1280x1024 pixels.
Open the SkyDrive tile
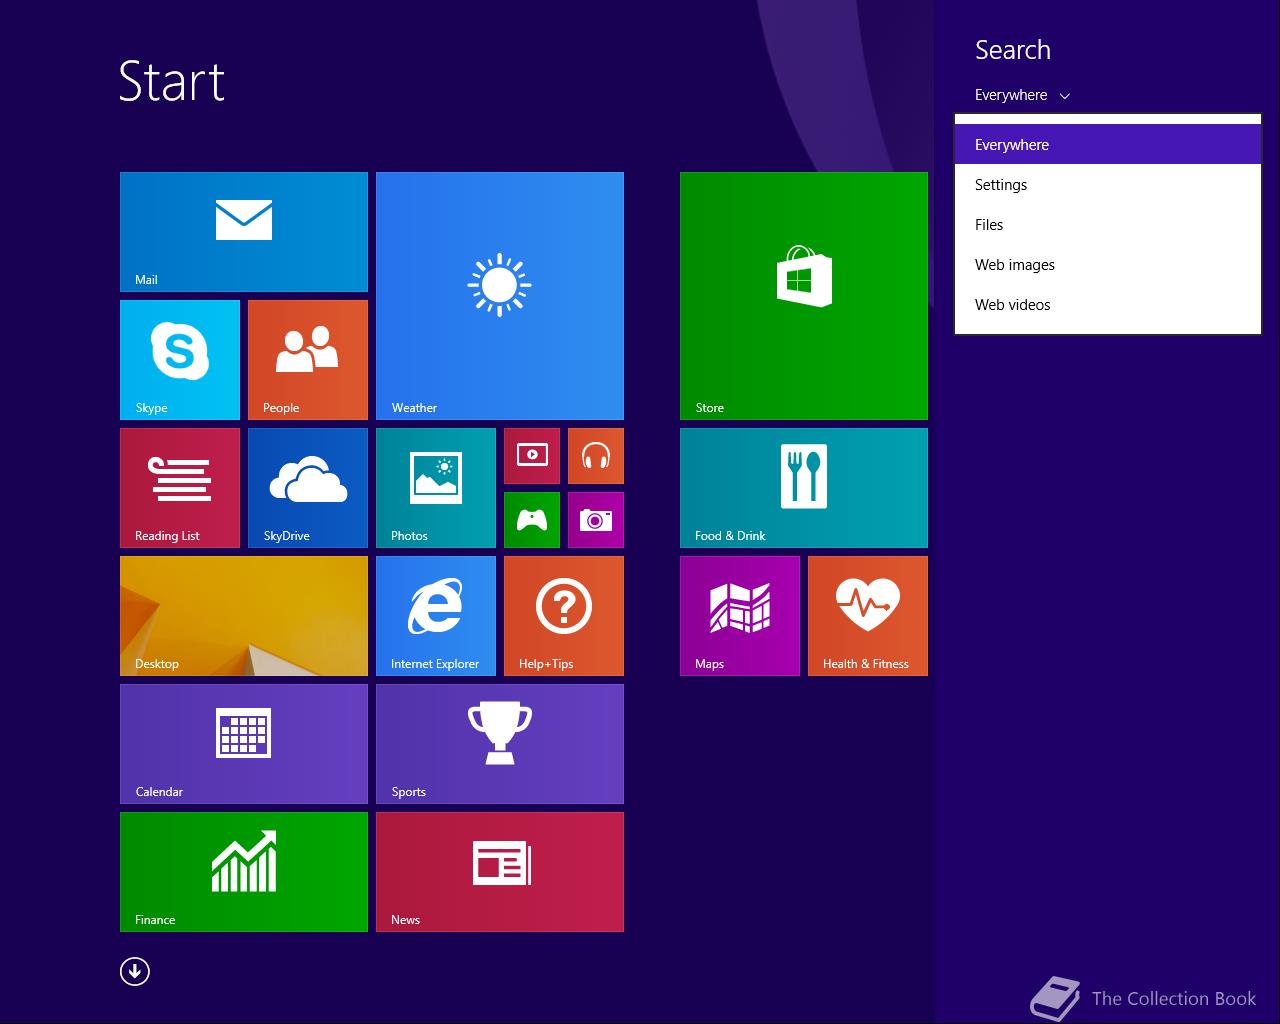click(x=308, y=488)
